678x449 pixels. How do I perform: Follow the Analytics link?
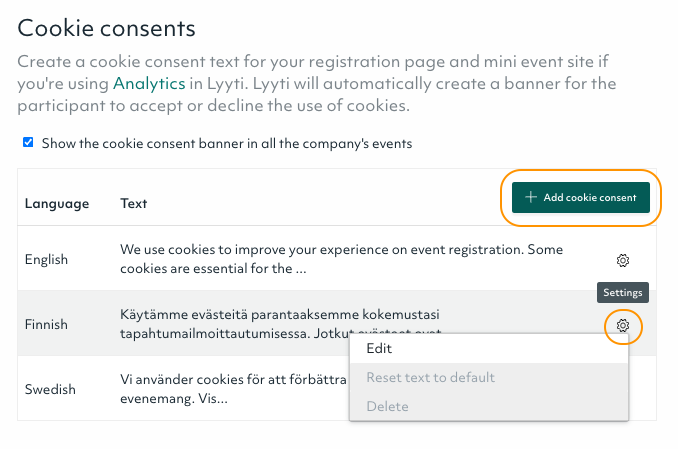pos(149,83)
